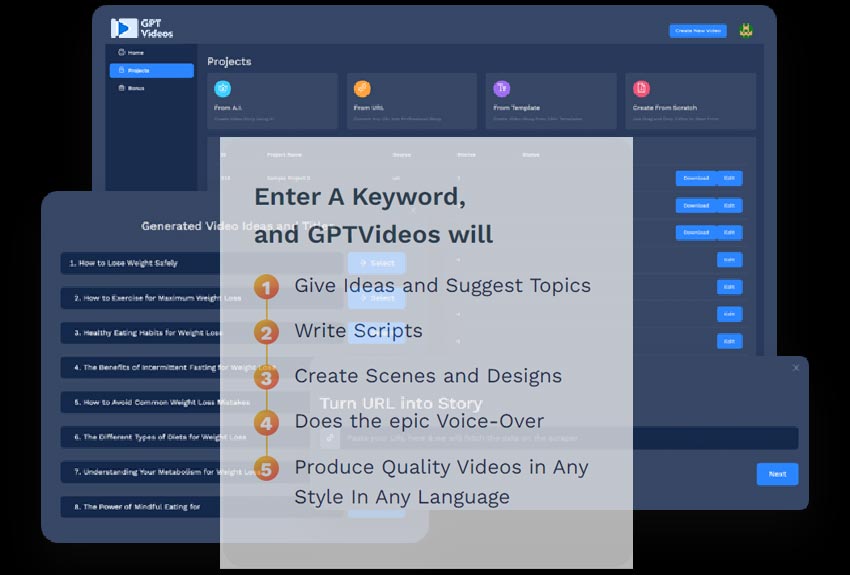Choose idea 'Healthy Eating Habits for Weight Loss'
Viewport: 850px width, 575px height.
click(x=202, y=333)
